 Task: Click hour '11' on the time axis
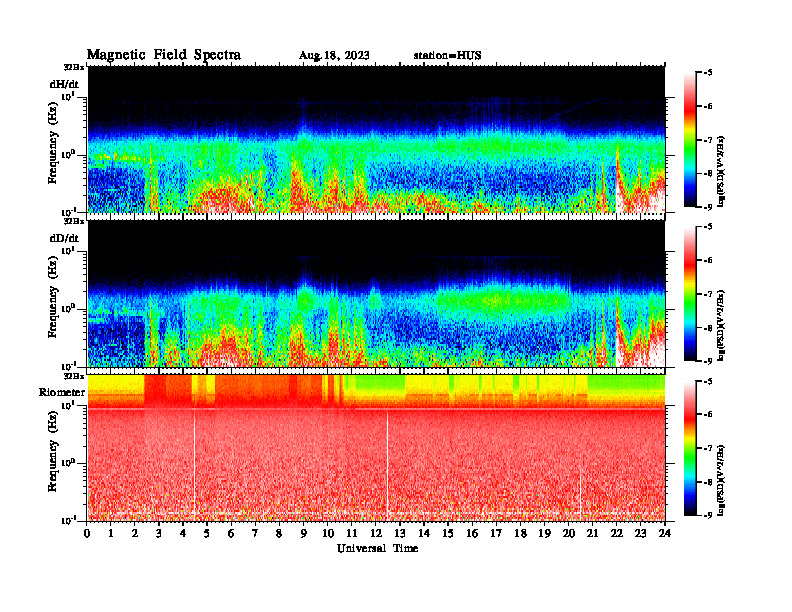point(352,533)
